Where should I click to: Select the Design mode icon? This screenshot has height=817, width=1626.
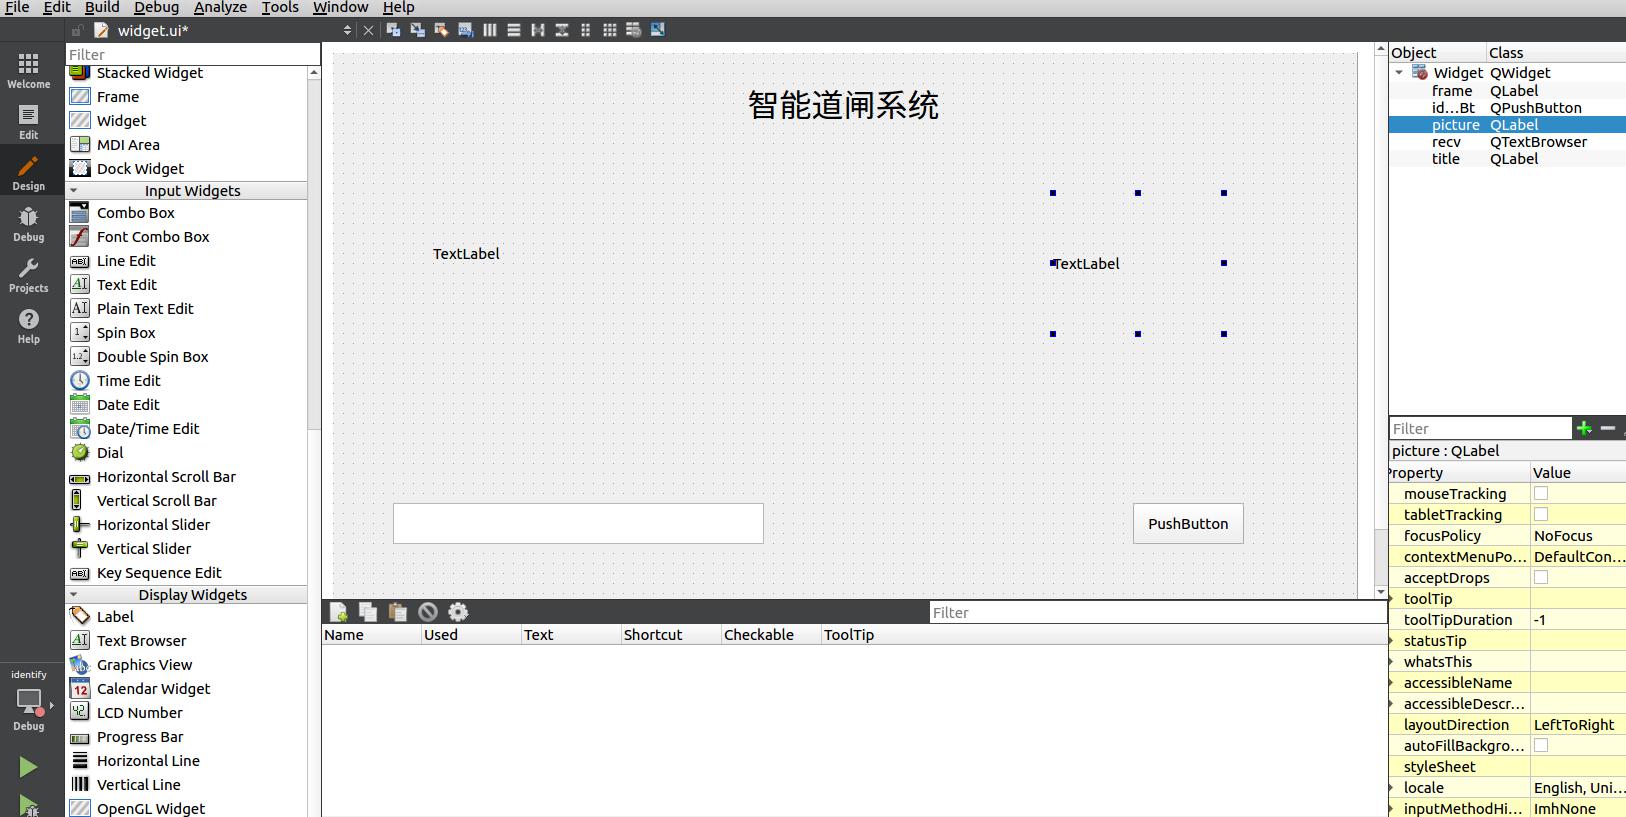click(28, 173)
